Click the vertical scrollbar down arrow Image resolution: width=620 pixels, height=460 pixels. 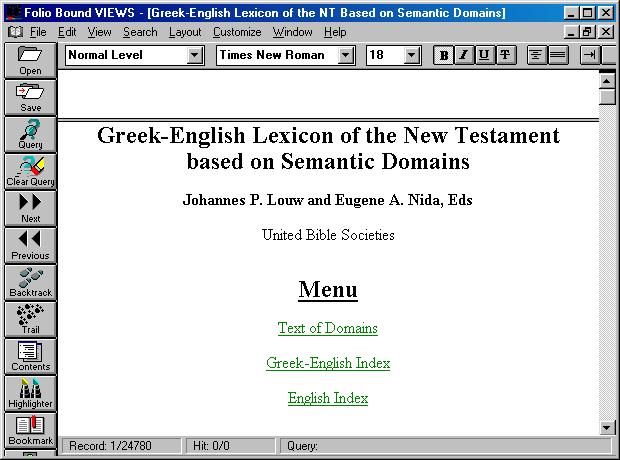coord(607,427)
